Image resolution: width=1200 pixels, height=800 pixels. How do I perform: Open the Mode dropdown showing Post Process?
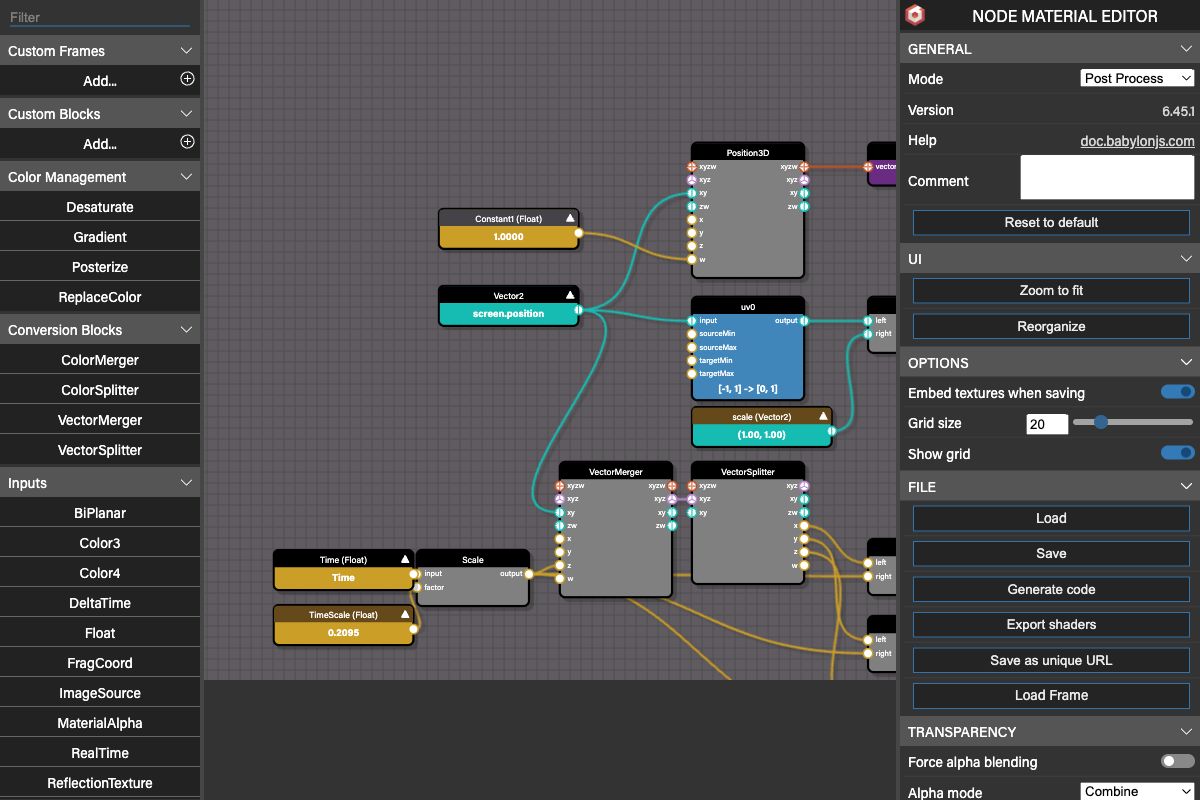(1138, 78)
